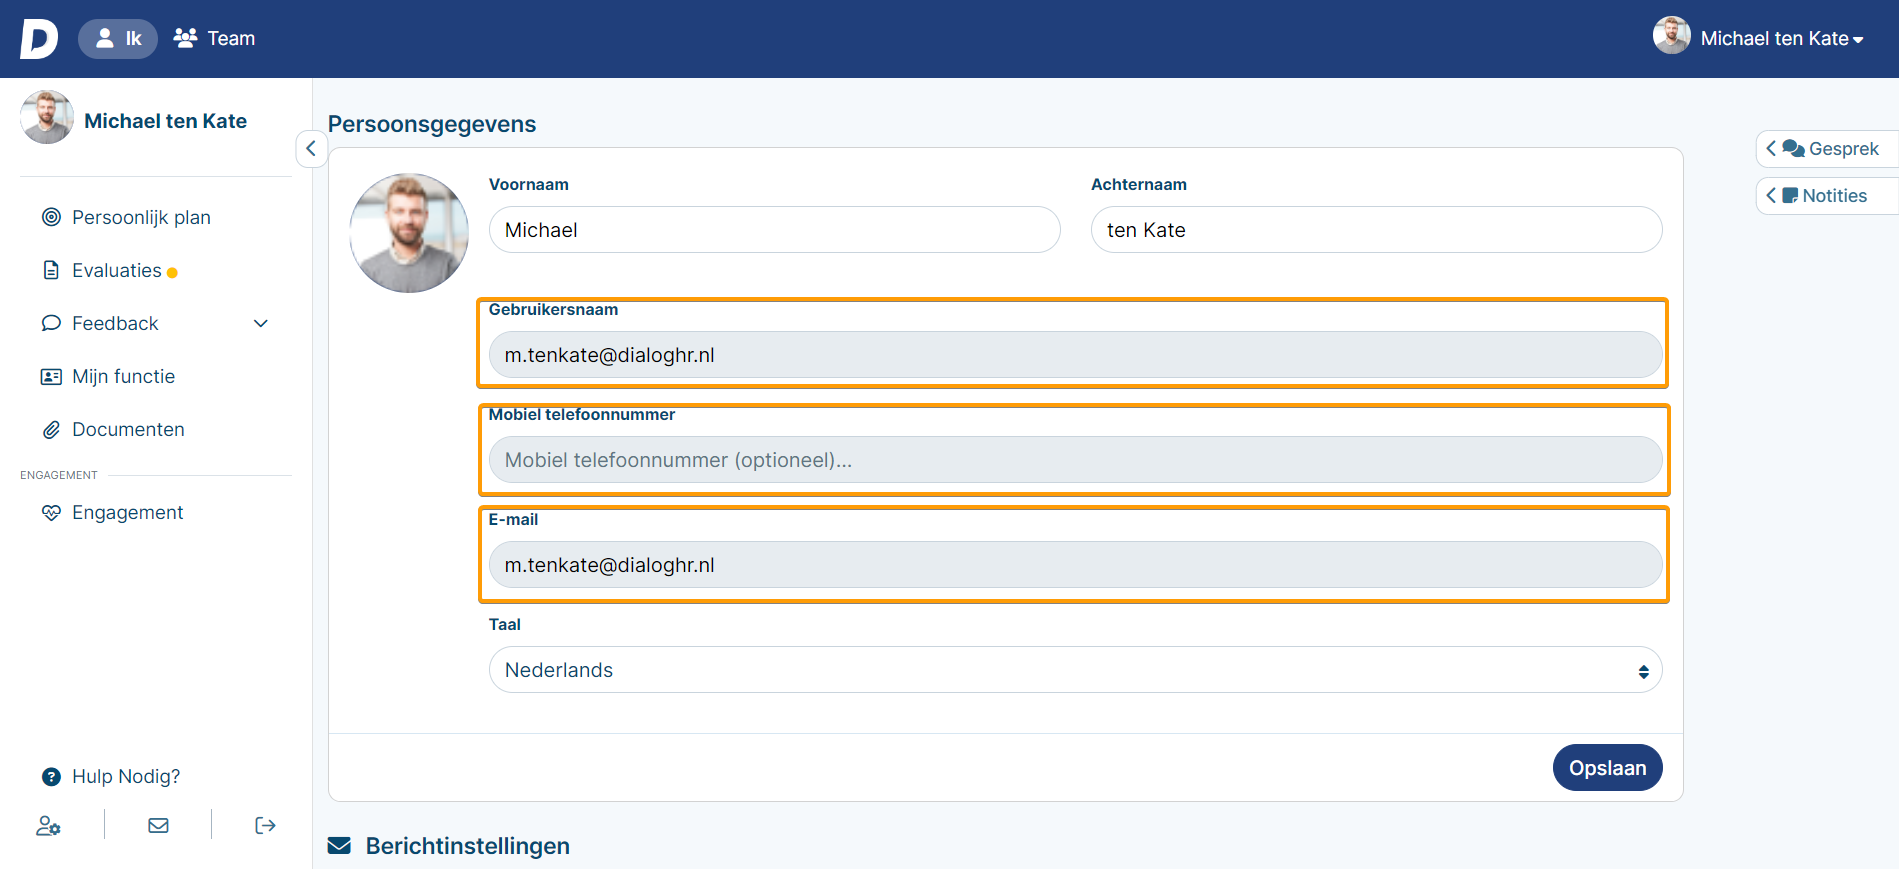Click the E-mail field
This screenshot has height=869, width=1899.
1075,565
